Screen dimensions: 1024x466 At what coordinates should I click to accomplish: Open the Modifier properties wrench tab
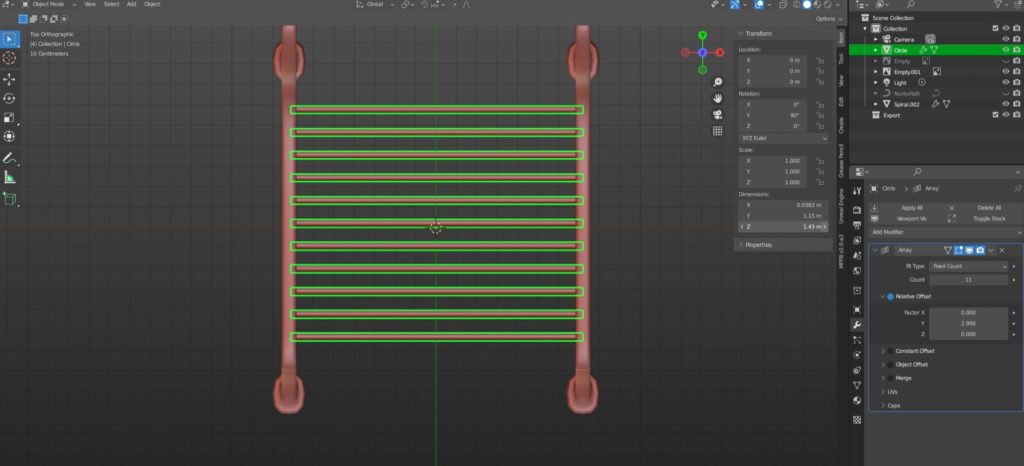click(x=857, y=325)
